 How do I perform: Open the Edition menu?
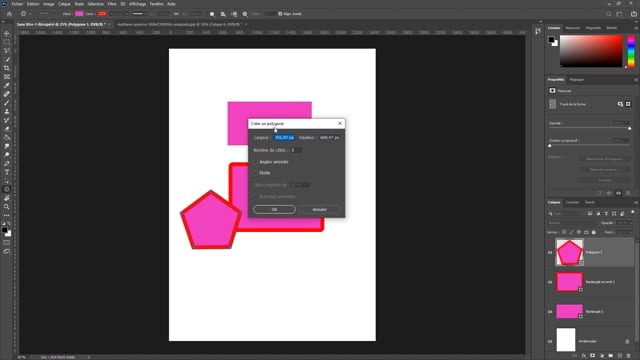pyautogui.click(x=33, y=4)
